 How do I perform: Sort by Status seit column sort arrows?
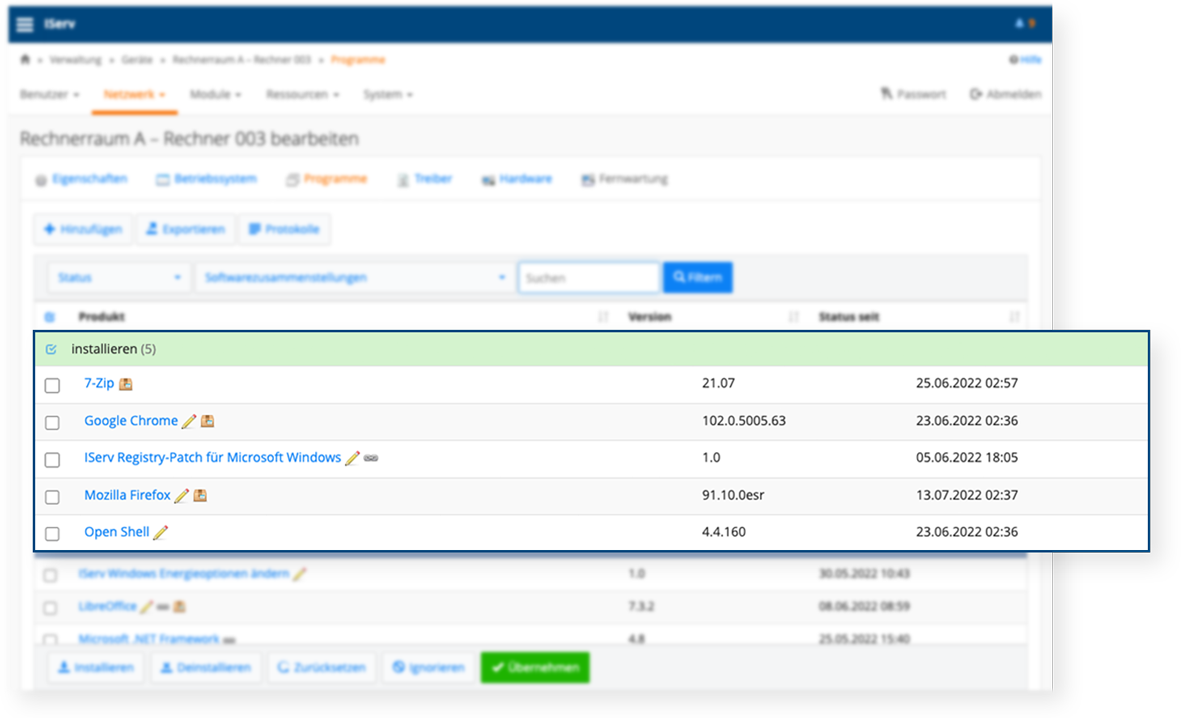[1015, 317]
